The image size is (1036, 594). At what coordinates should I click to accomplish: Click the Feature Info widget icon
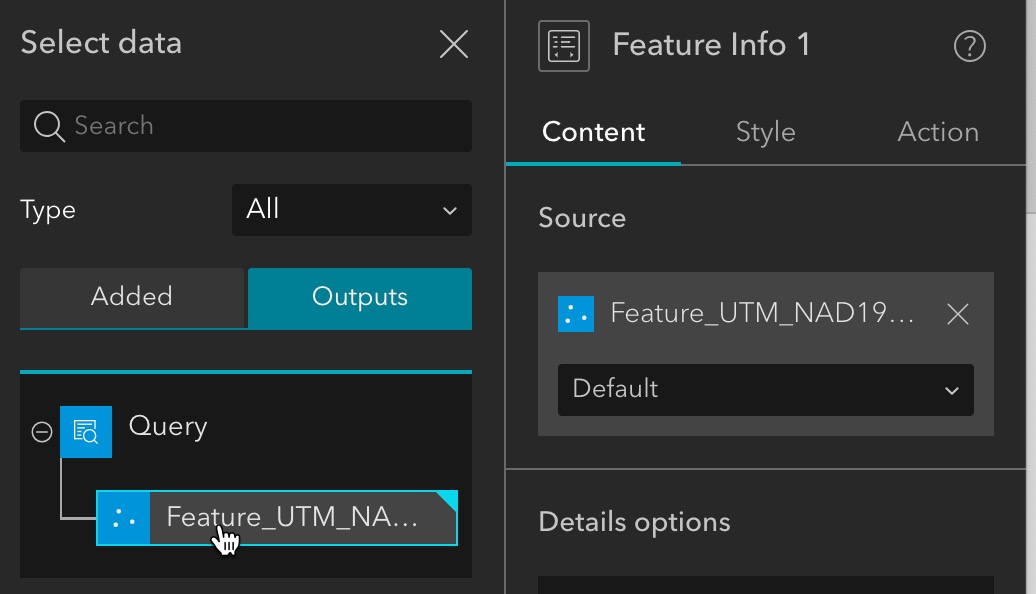click(564, 45)
